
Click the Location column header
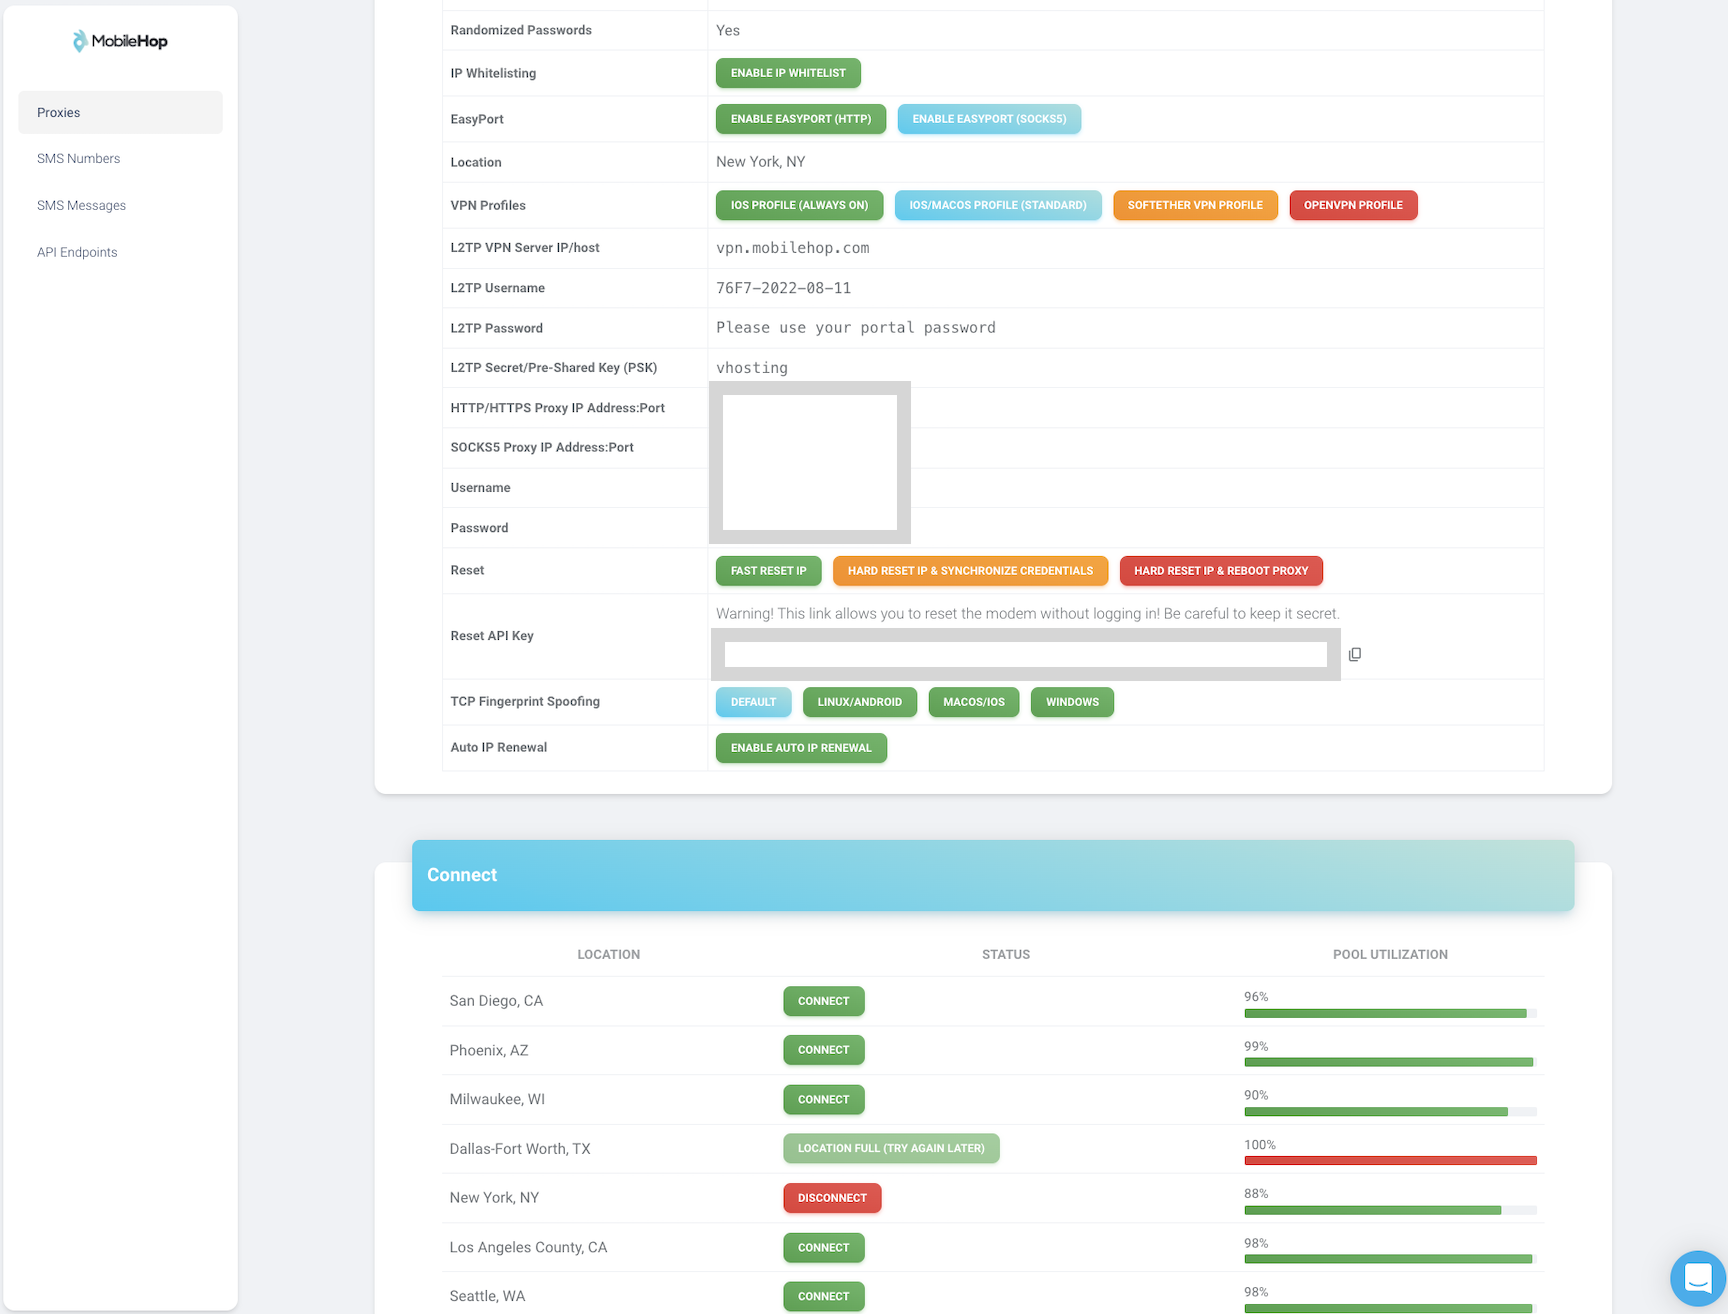[608, 954]
